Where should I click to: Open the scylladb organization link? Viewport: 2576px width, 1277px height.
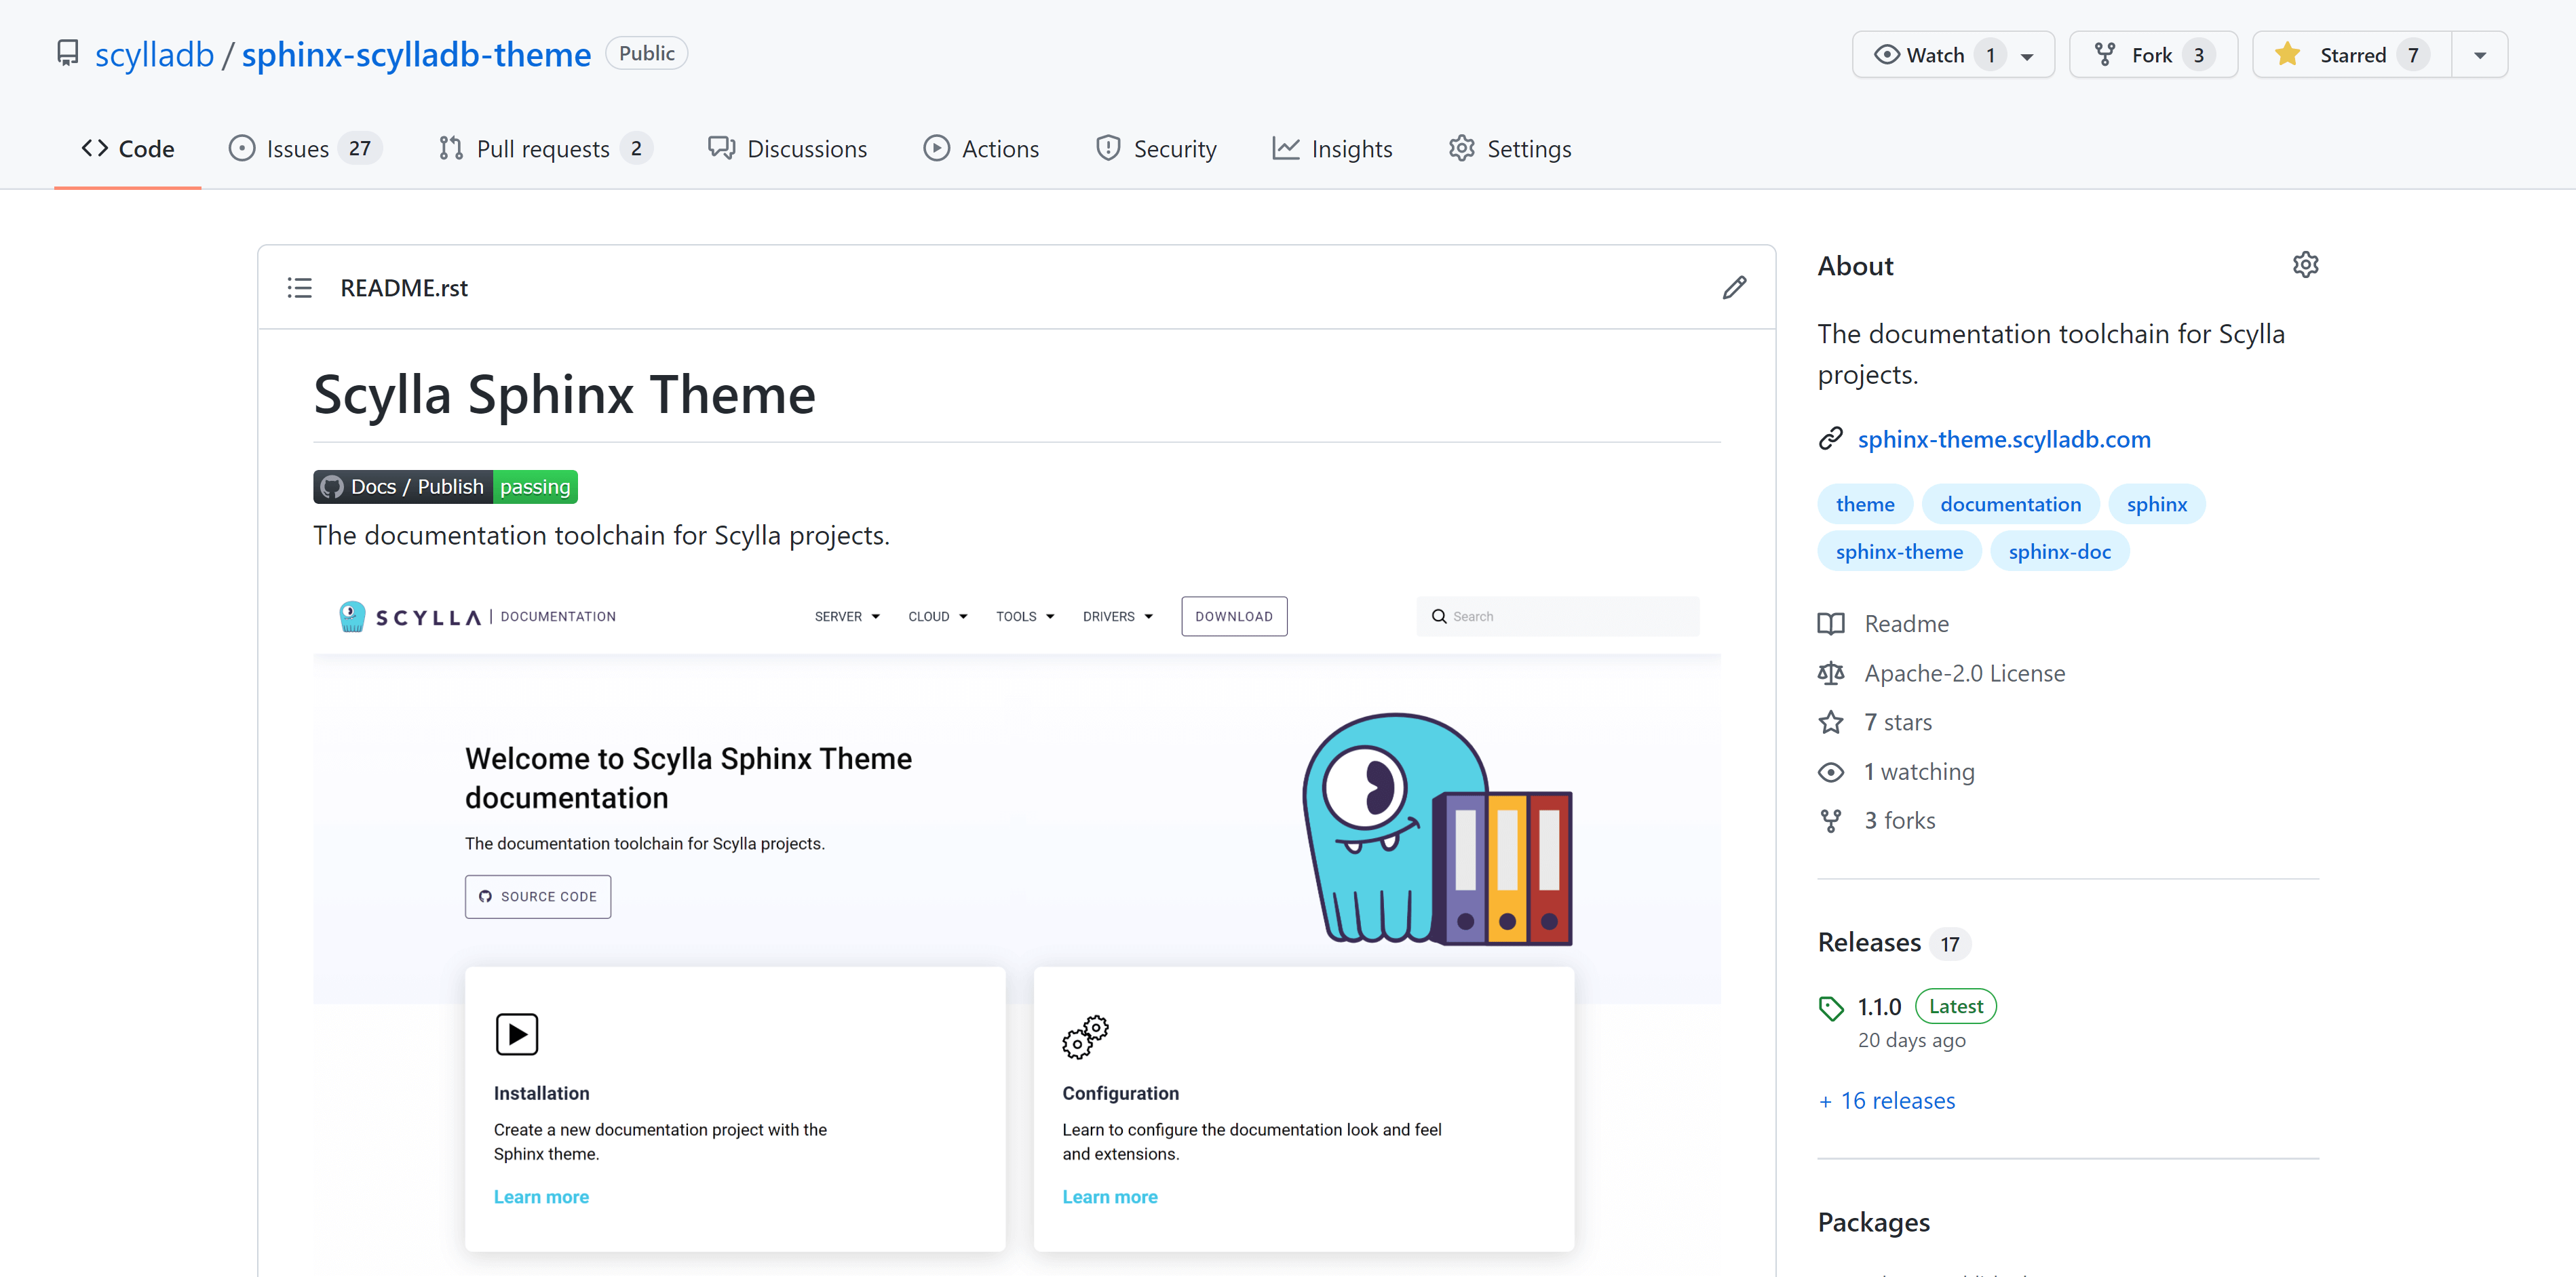pos(155,54)
